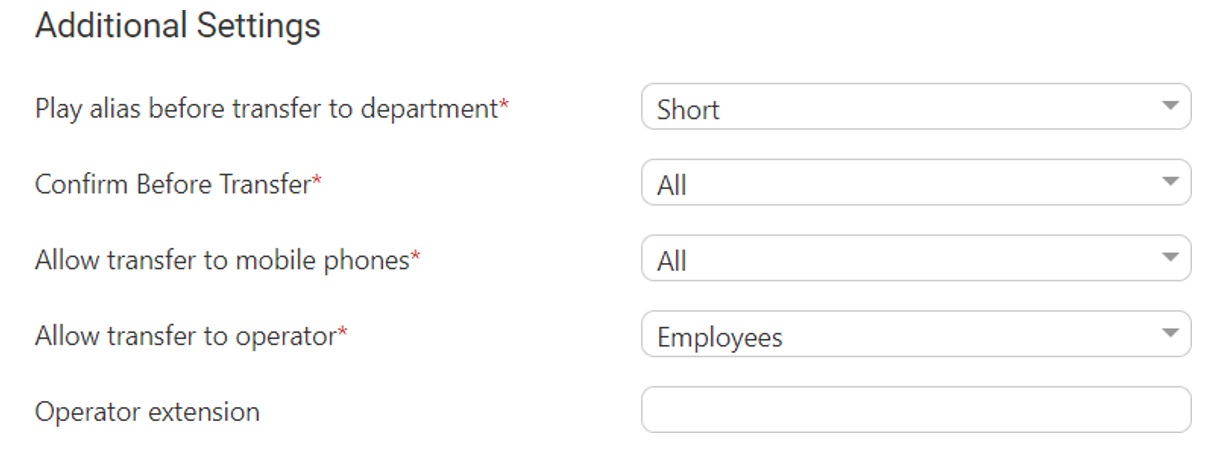Viewport: 1230px width, 453px height.
Task: Select the "Confirm Before Transfer" label text
Action: click(x=173, y=184)
